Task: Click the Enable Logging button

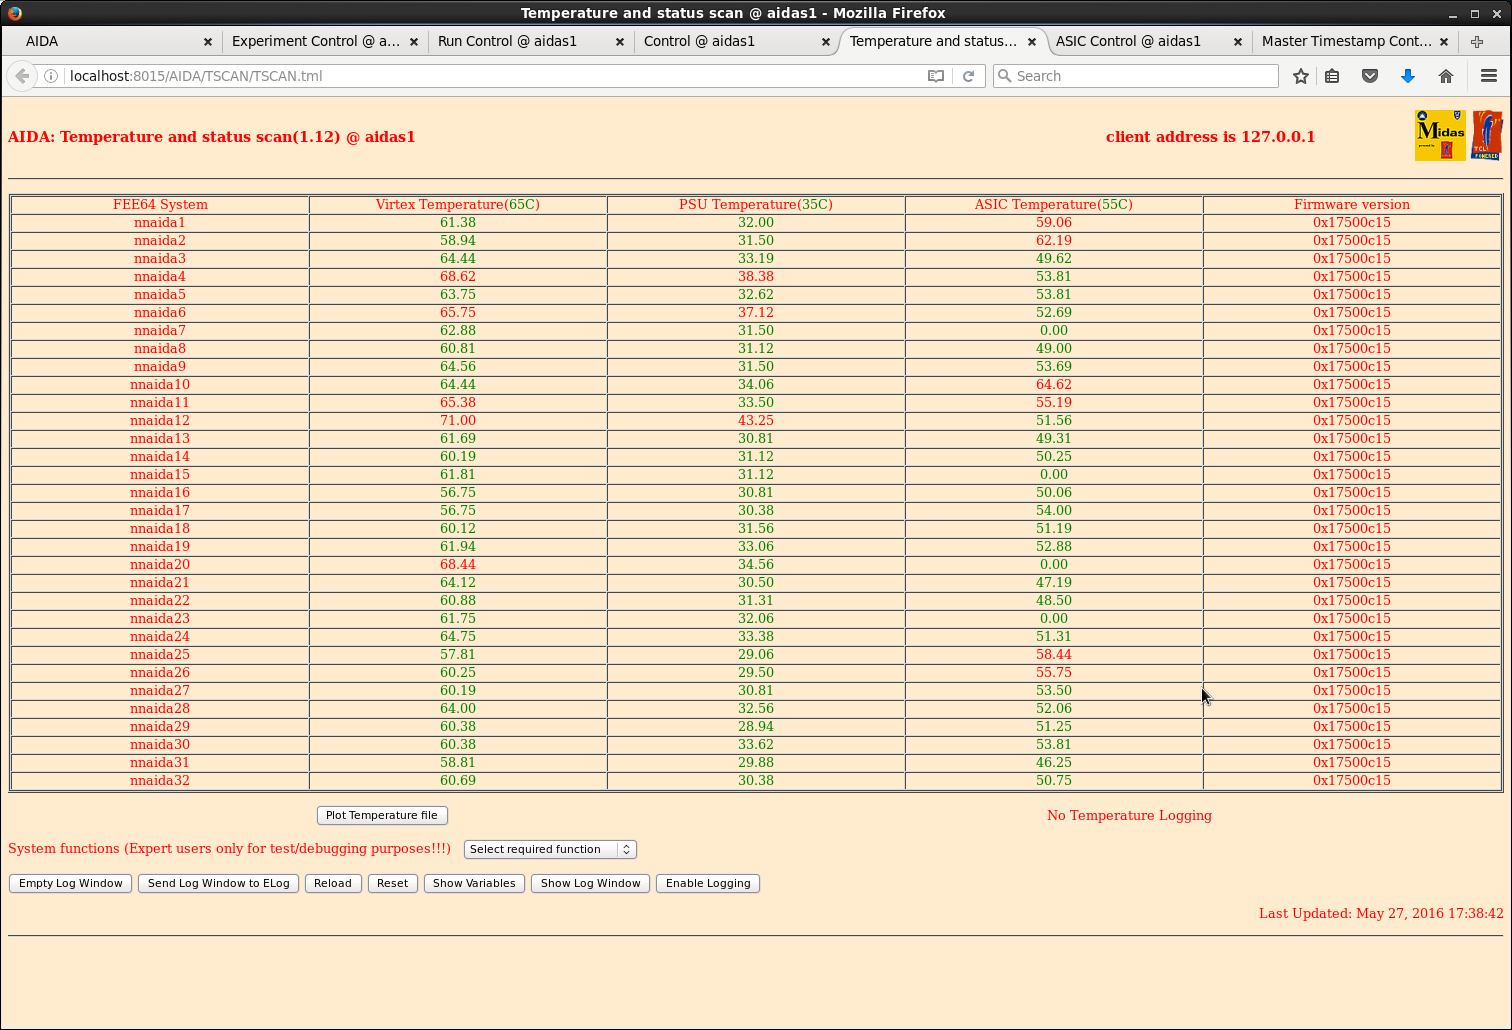Action: [708, 883]
